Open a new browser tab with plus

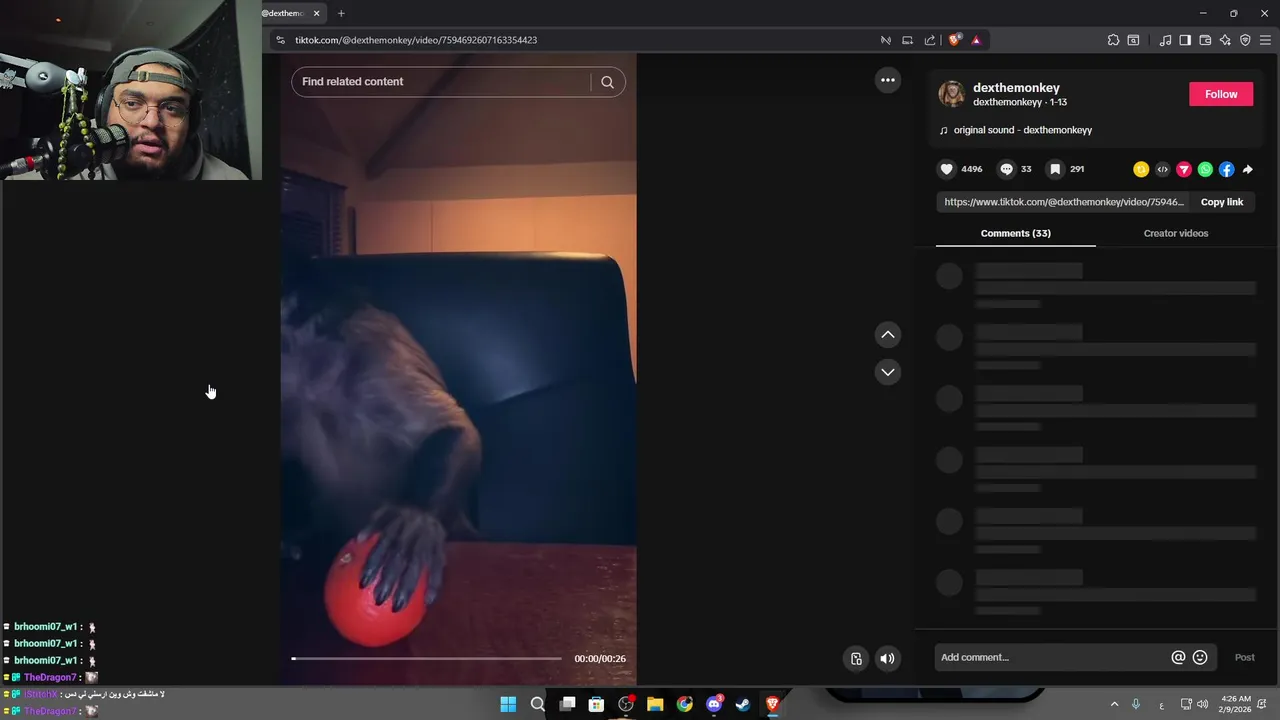[341, 13]
